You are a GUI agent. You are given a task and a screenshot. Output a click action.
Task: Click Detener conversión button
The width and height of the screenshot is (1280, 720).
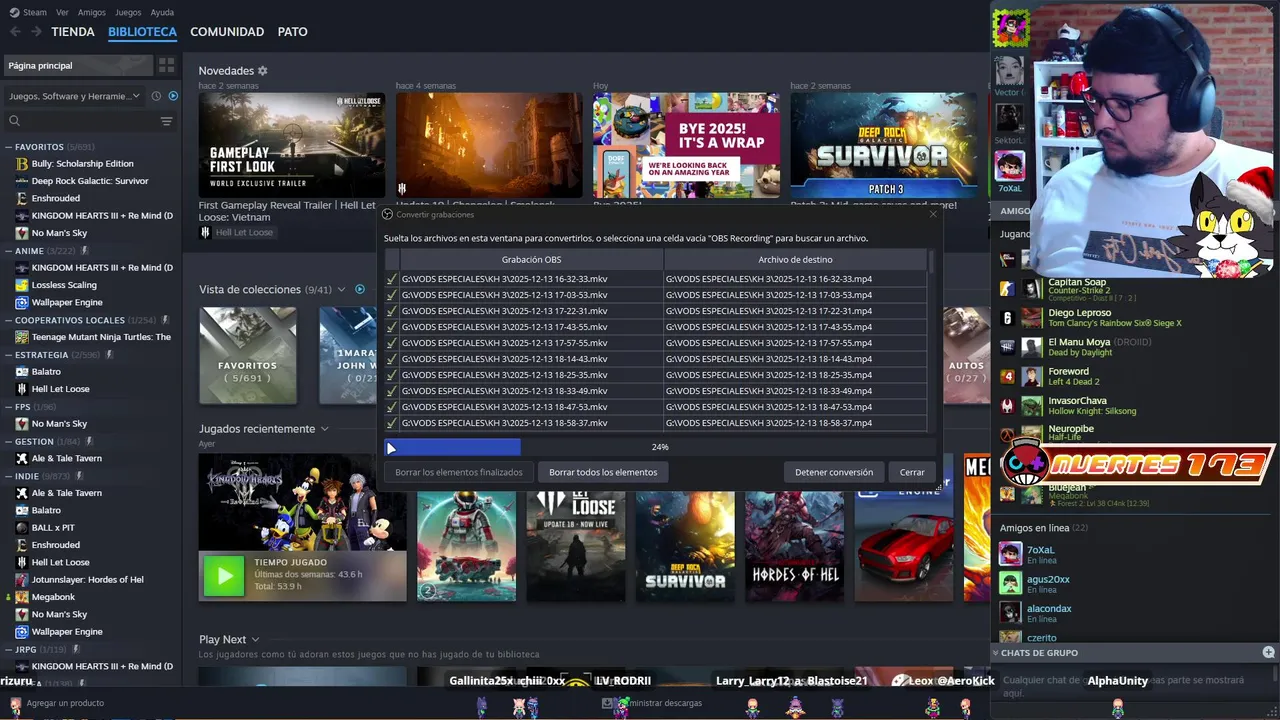point(834,472)
